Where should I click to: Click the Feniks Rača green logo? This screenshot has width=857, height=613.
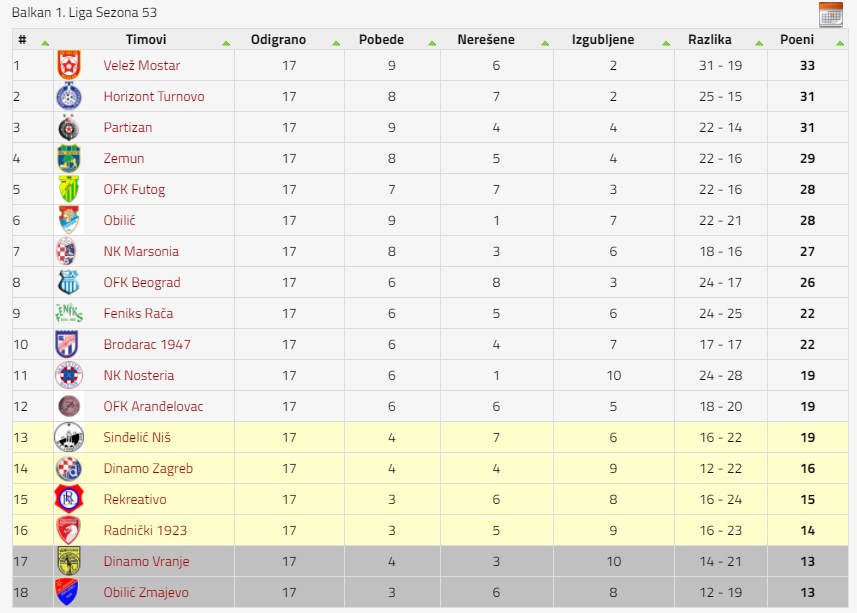(69, 314)
